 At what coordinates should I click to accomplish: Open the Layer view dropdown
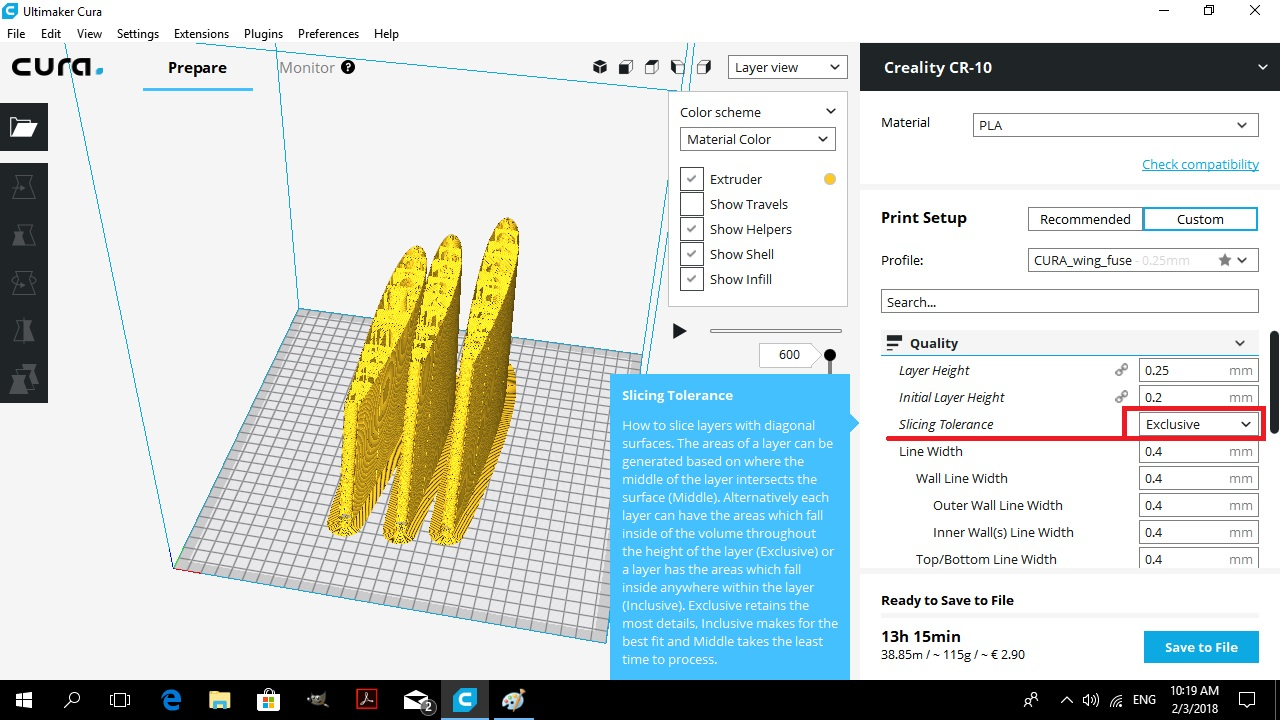(787, 67)
